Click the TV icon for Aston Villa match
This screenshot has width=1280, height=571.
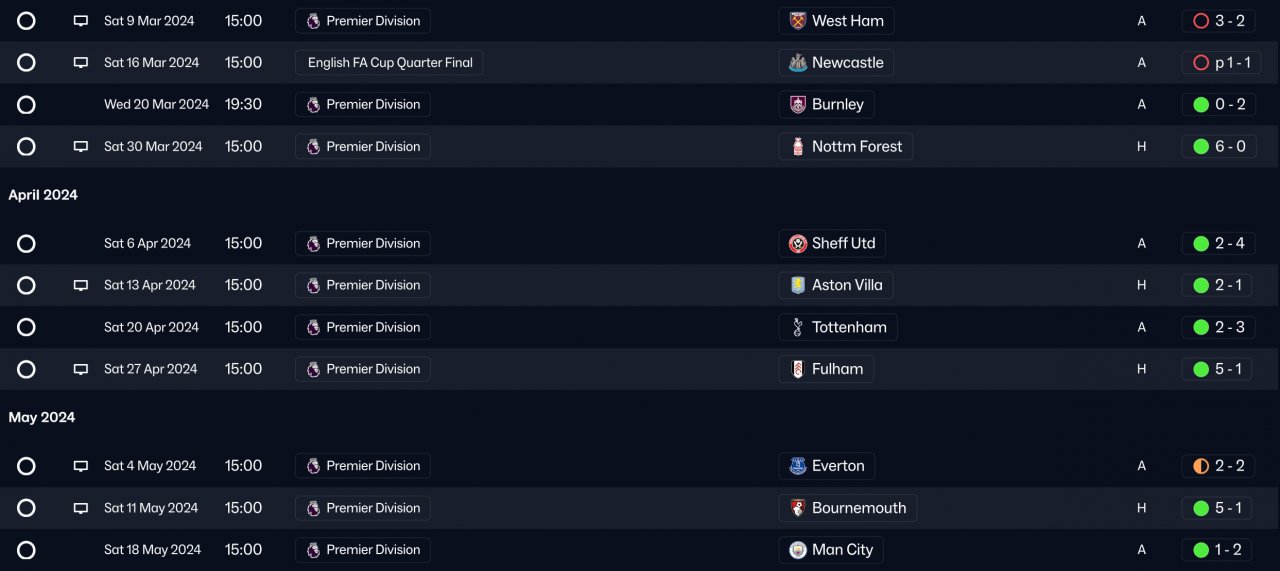[x=81, y=285]
